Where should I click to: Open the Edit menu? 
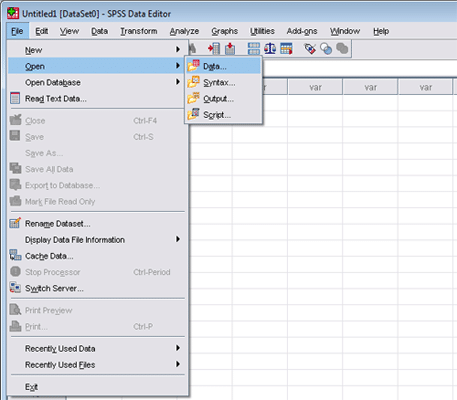click(x=42, y=31)
